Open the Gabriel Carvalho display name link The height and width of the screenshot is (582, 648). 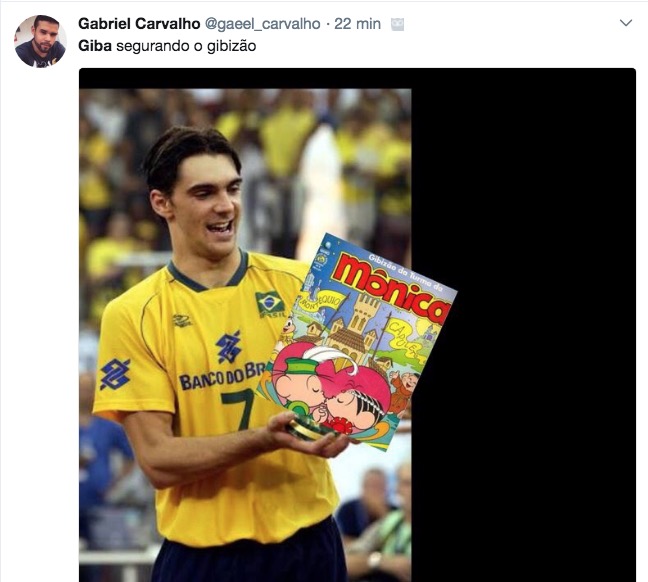tap(139, 24)
